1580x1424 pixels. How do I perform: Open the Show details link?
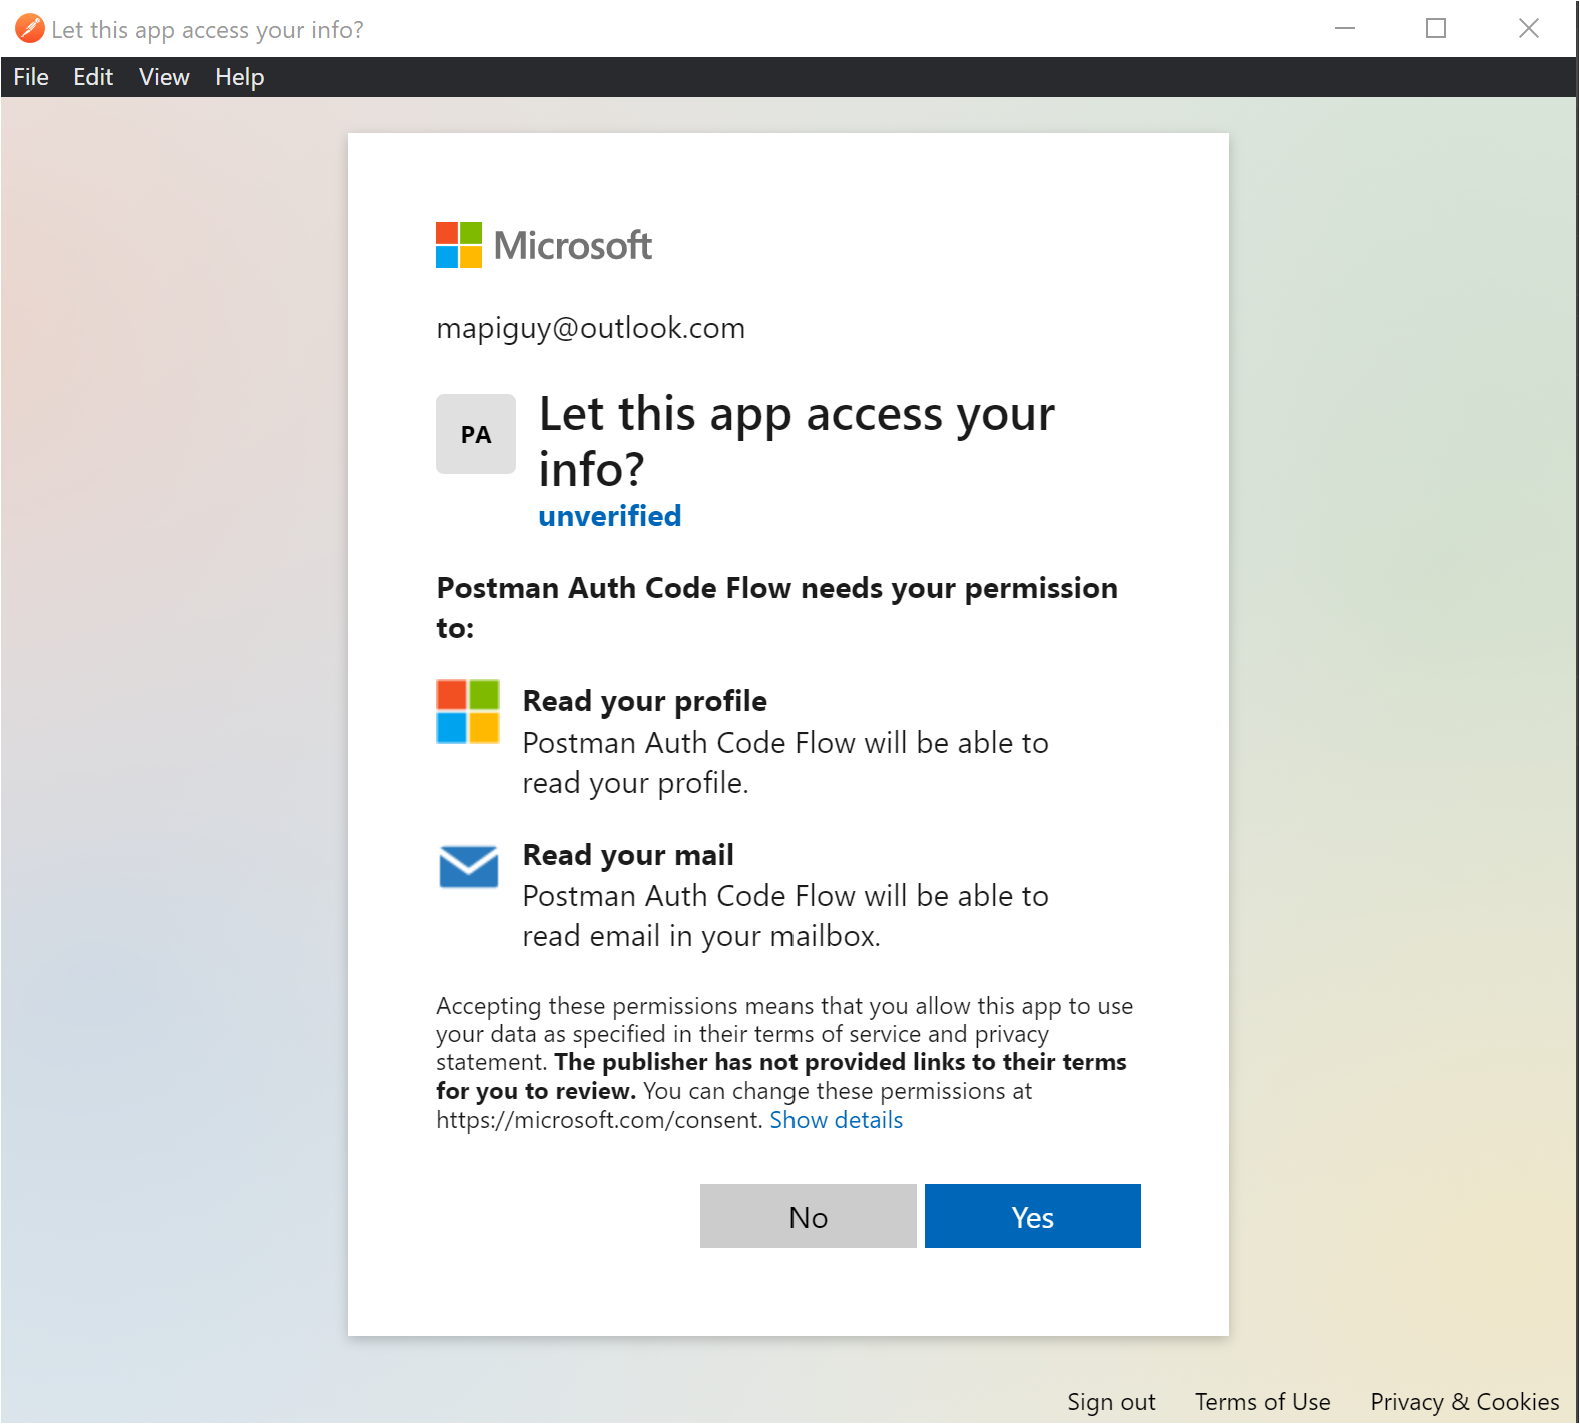(x=836, y=1120)
